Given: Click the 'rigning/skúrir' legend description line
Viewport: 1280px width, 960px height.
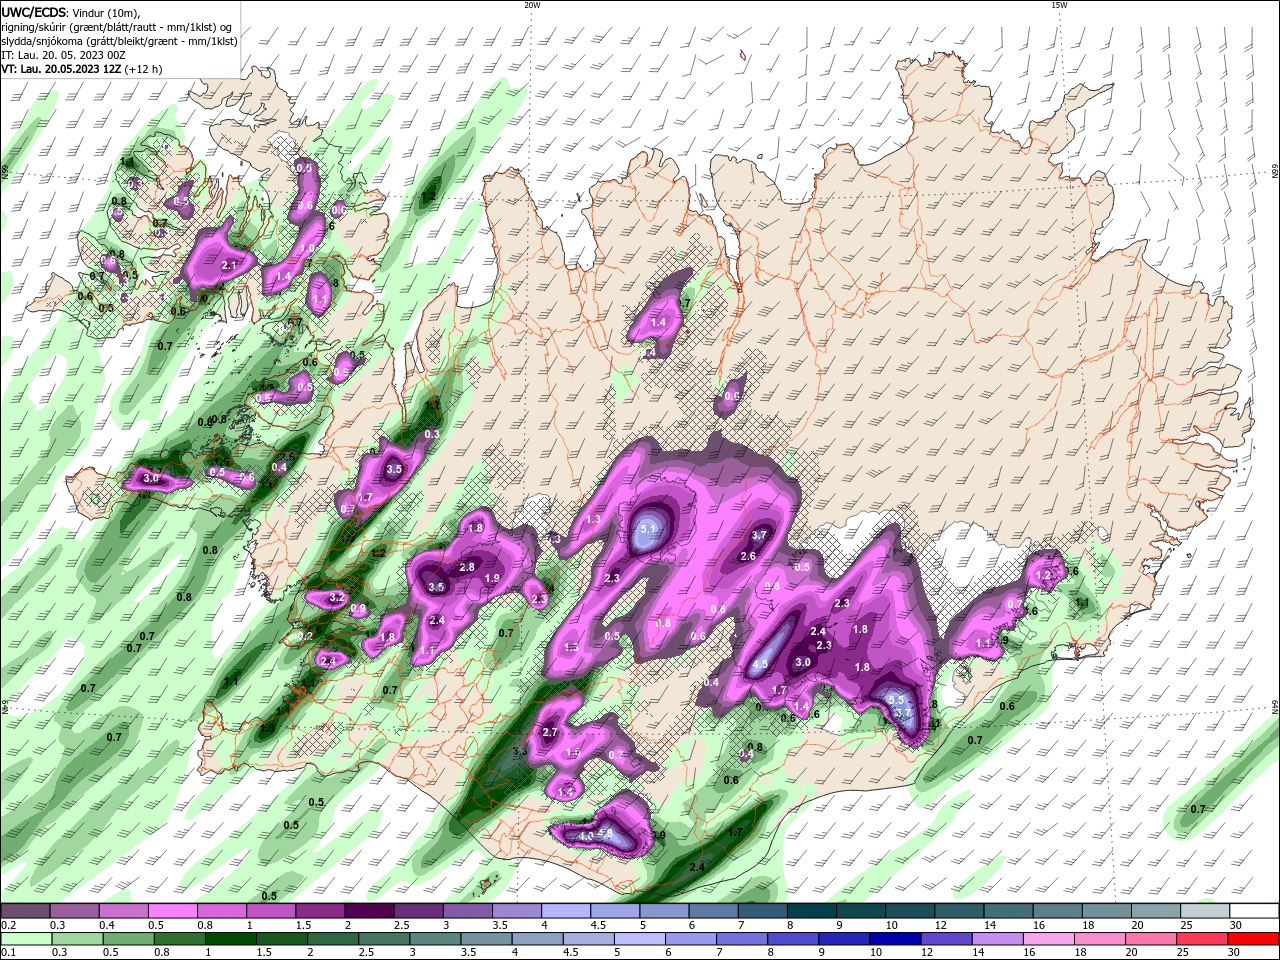Looking at the screenshot, I should 115,27.
